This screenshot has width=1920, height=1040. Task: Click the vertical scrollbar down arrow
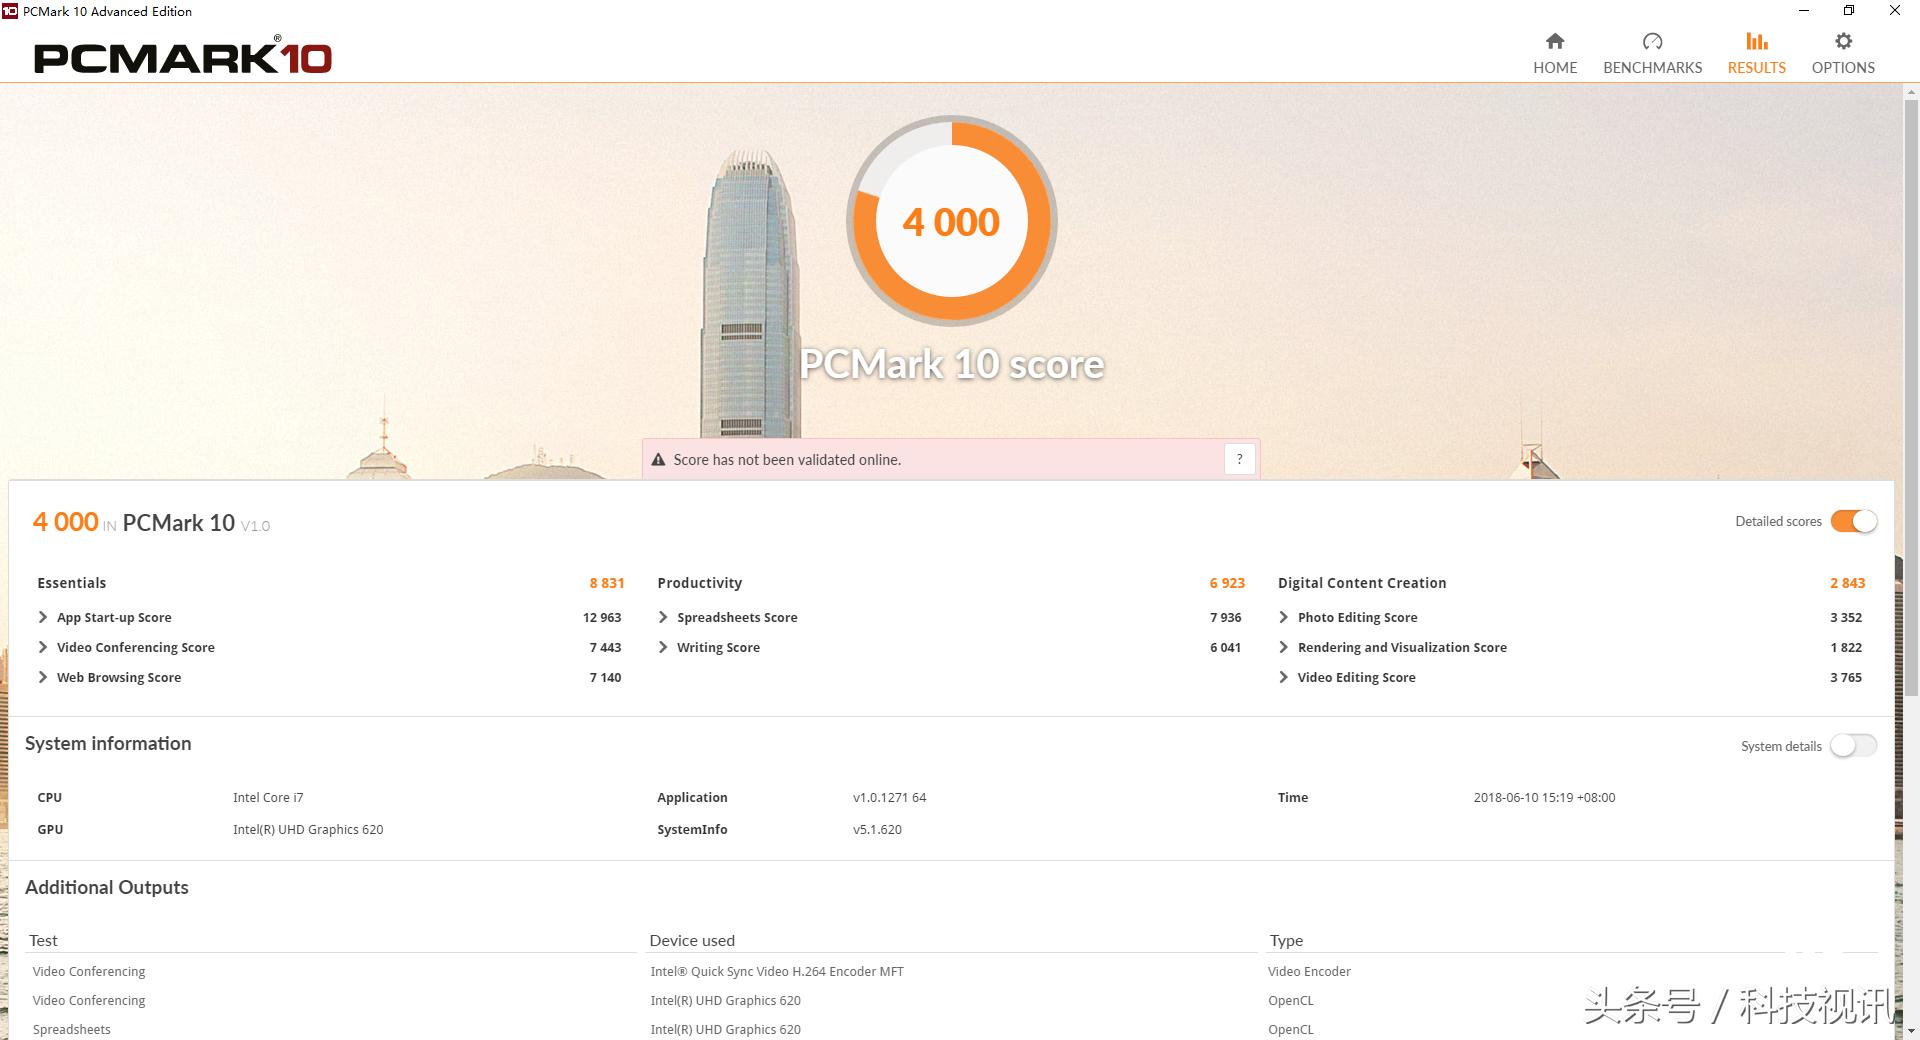point(1910,1030)
